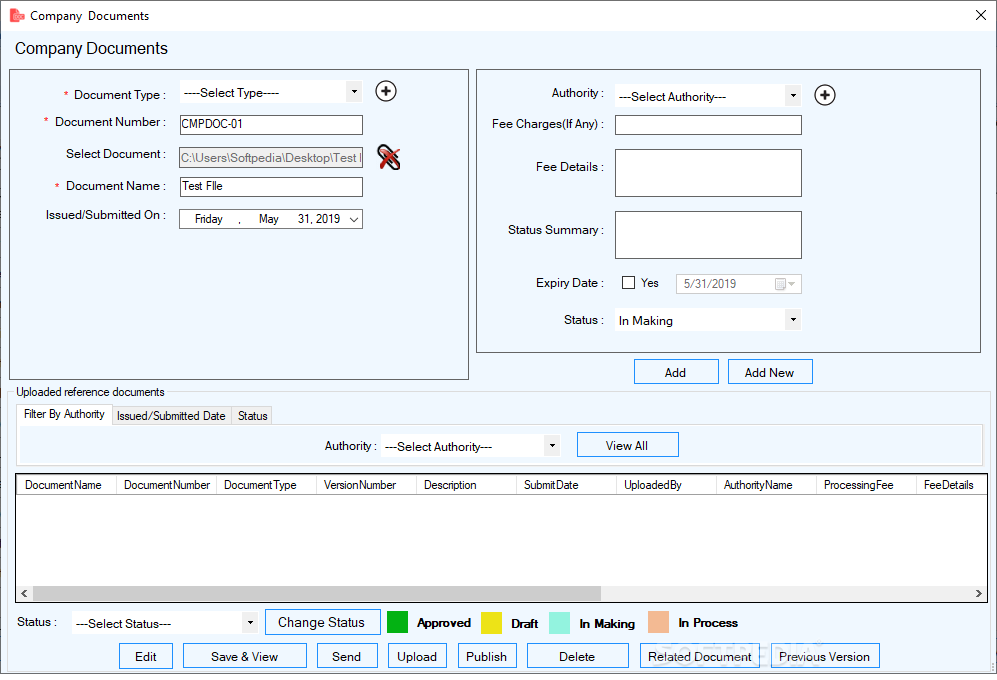Click the DocumentType column header

coord(266,485)
